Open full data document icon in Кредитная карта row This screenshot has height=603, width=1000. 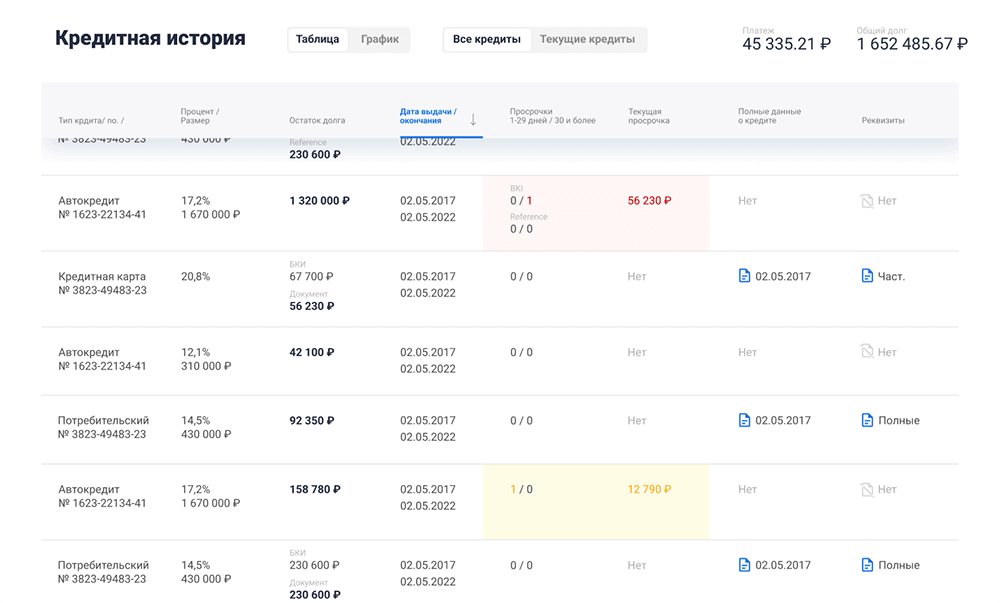point(744,276)
